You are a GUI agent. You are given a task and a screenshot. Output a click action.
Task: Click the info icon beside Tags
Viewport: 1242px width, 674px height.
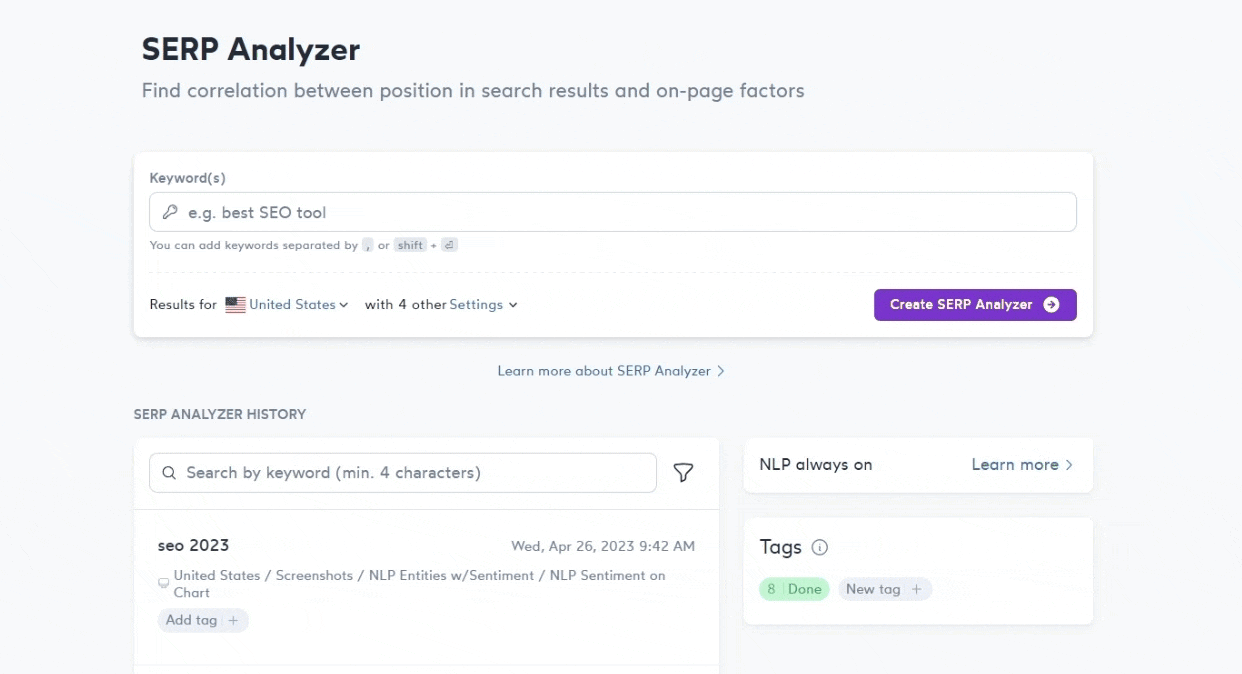pyautogui.click(x=820, y=547)
